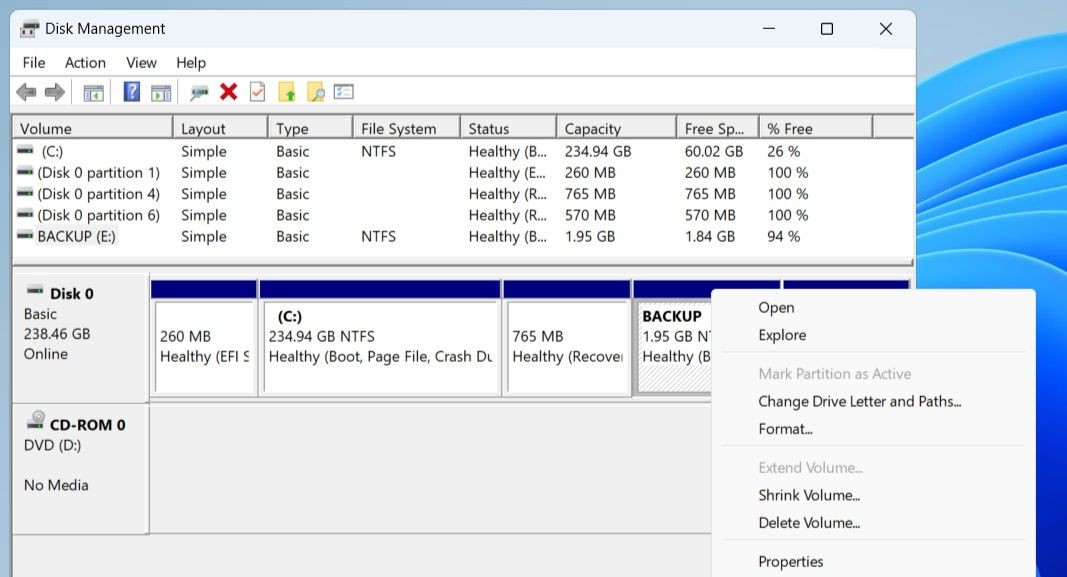
Task: Open the View menu
Action: click(141, 63)
